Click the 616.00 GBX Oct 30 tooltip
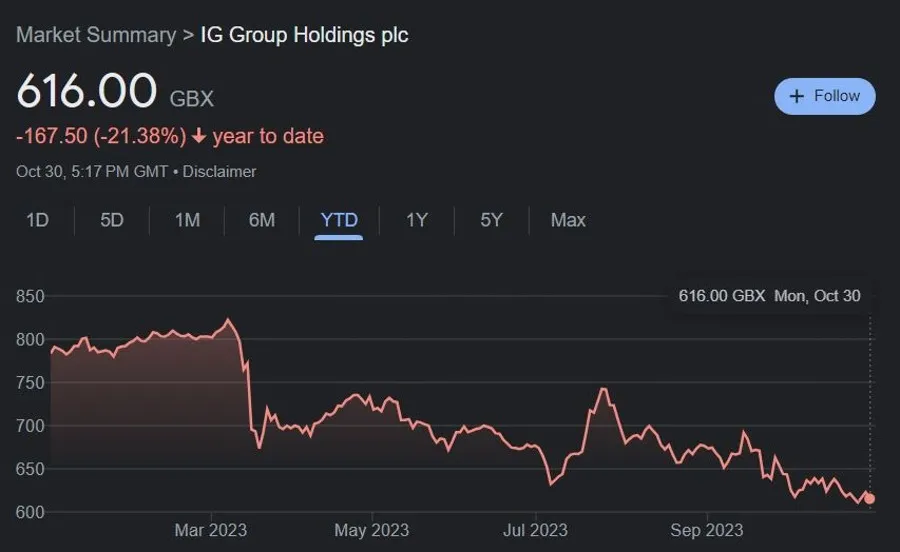The image size is (900, 552). click(x=769, y=296)
